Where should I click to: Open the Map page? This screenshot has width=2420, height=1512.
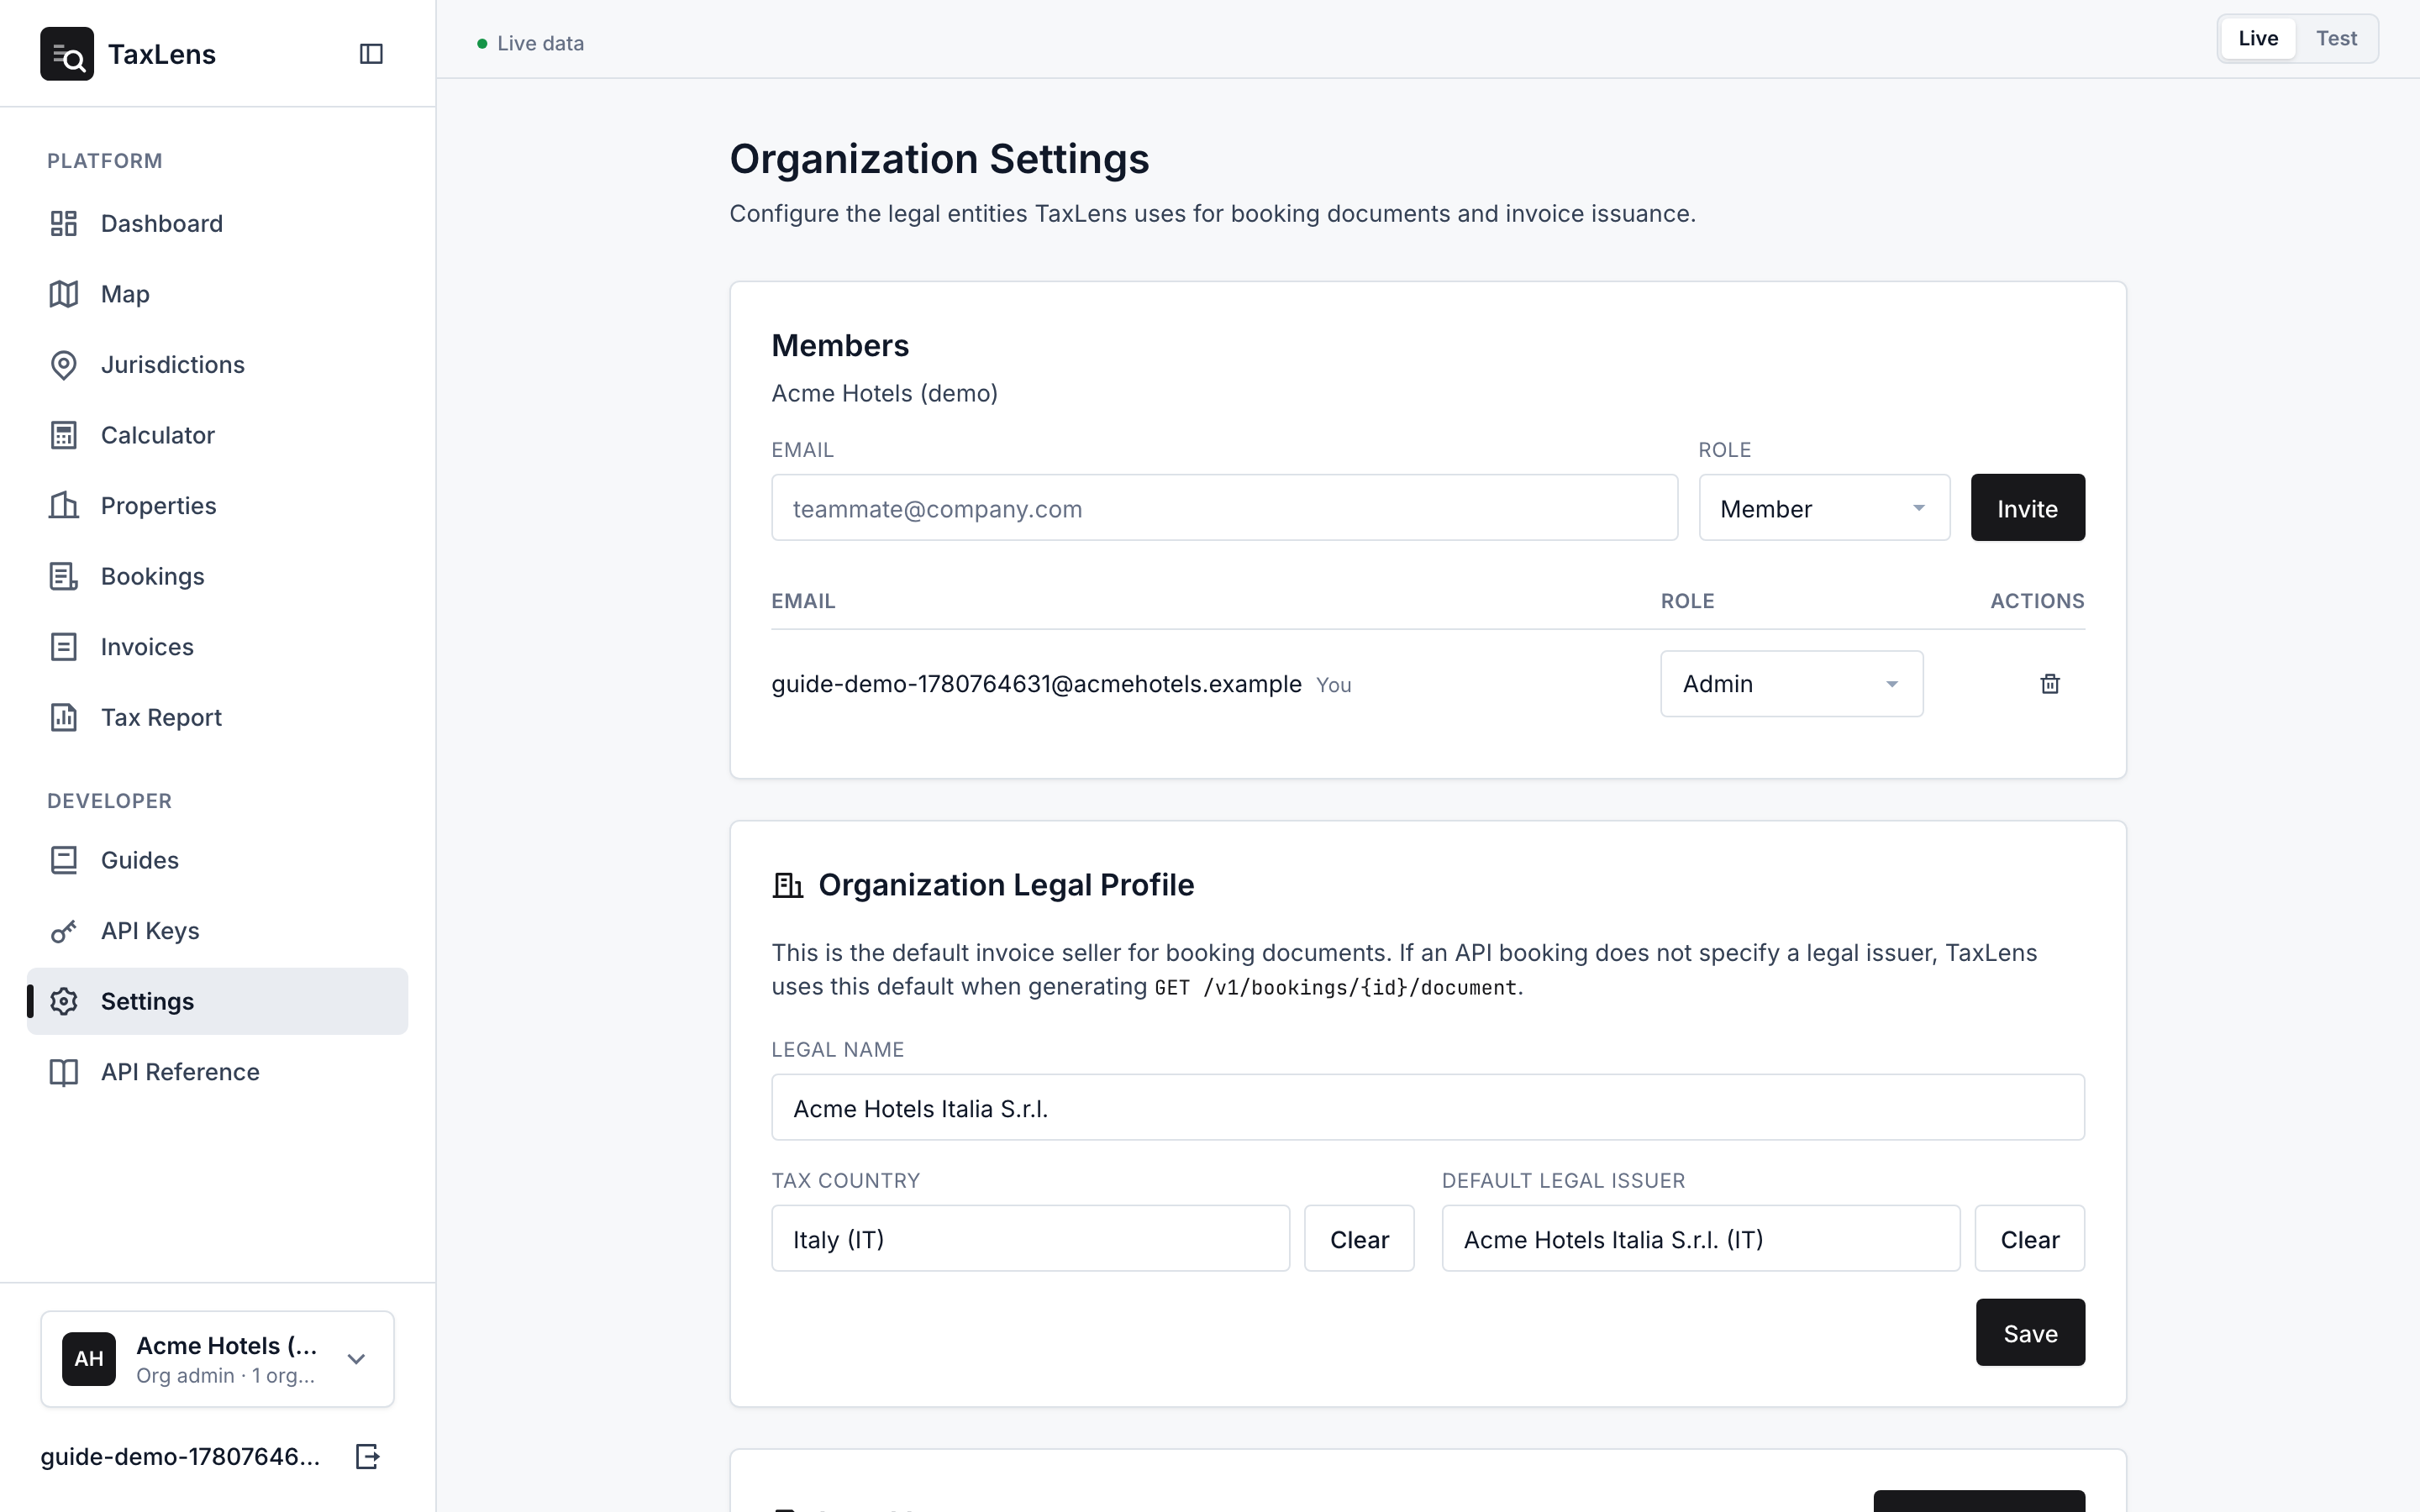[217, 294]
